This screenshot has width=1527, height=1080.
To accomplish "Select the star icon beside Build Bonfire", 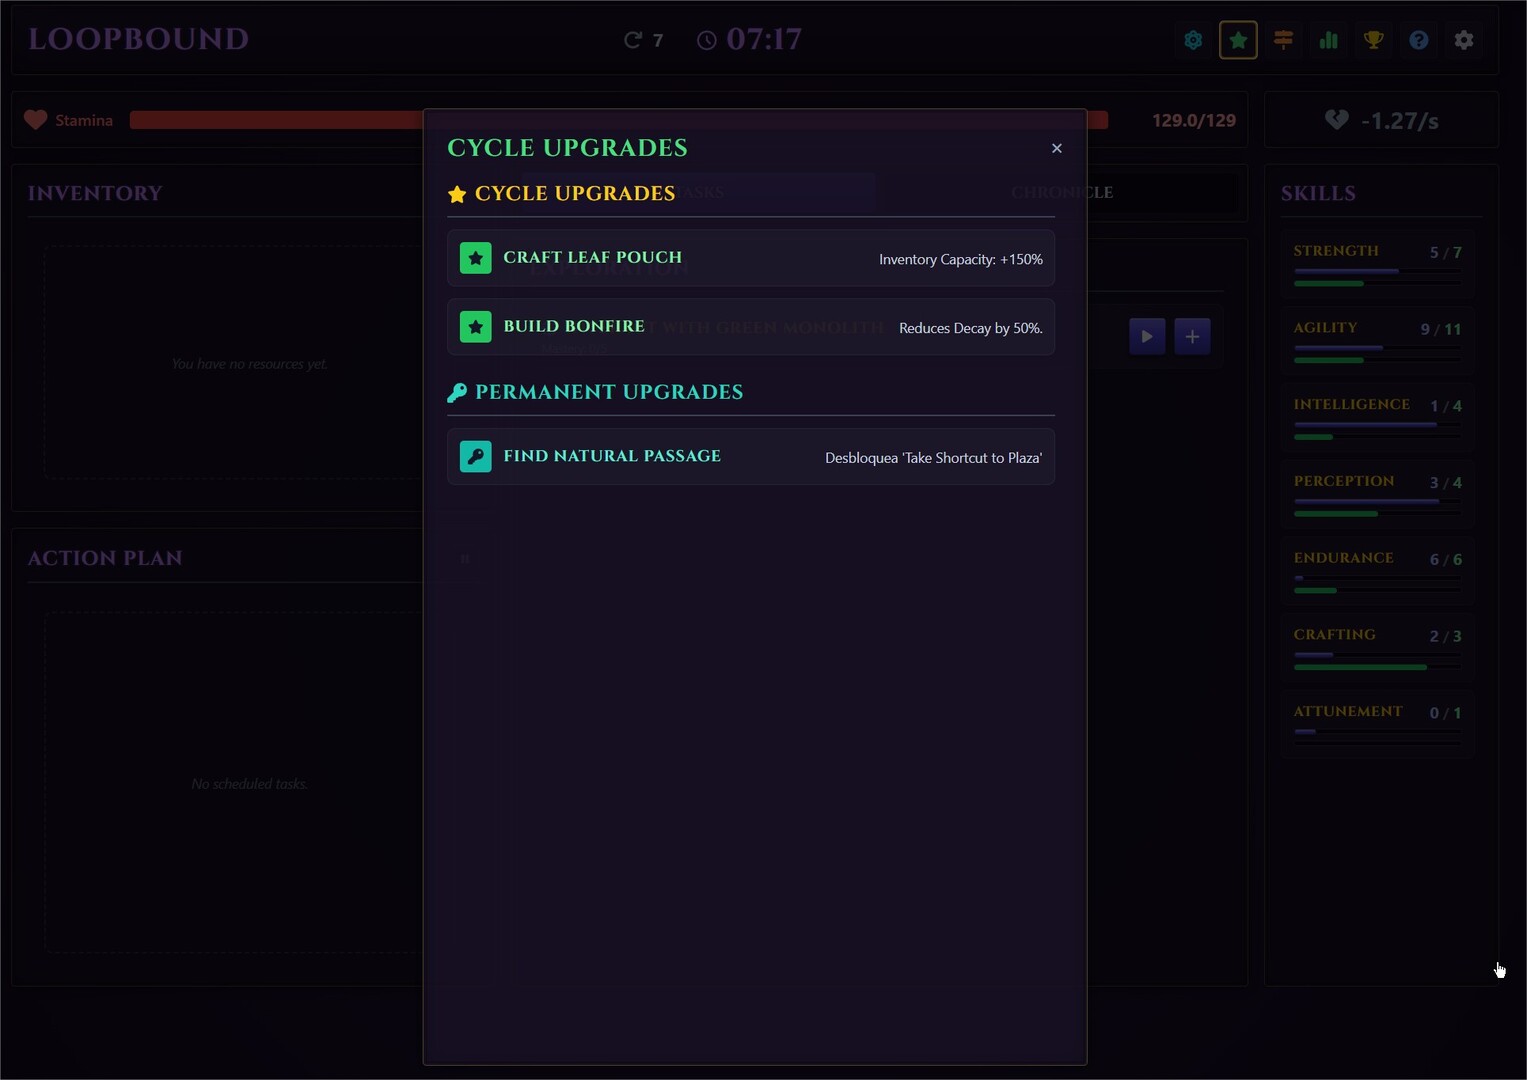I will (x=475, y=326).
